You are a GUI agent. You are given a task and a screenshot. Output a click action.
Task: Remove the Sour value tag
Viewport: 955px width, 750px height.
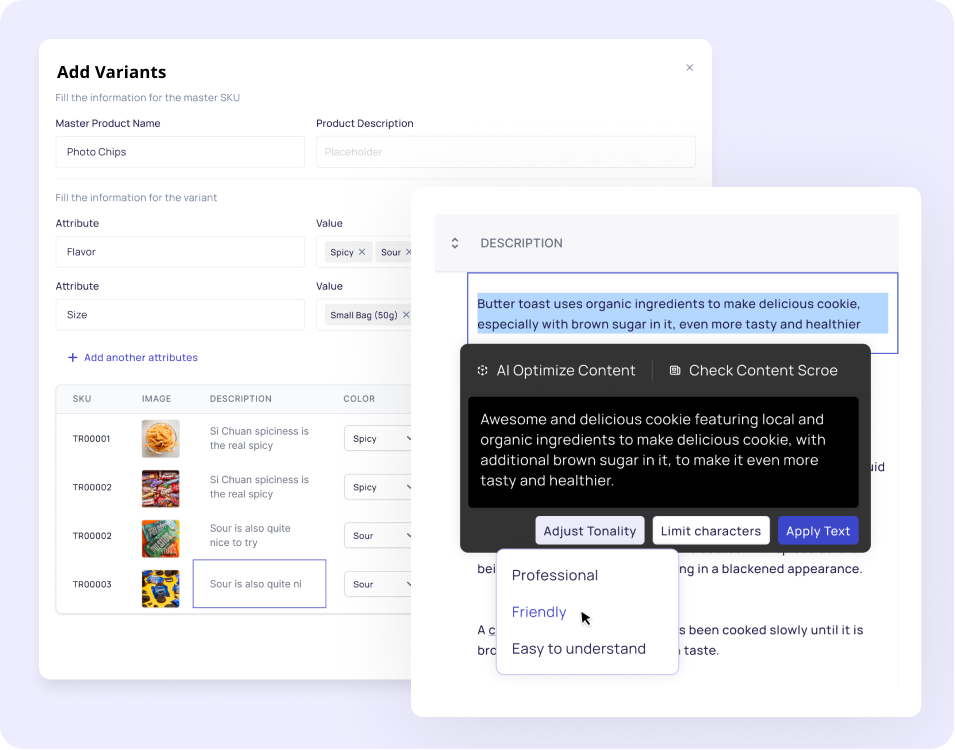(x=408, y=252)
